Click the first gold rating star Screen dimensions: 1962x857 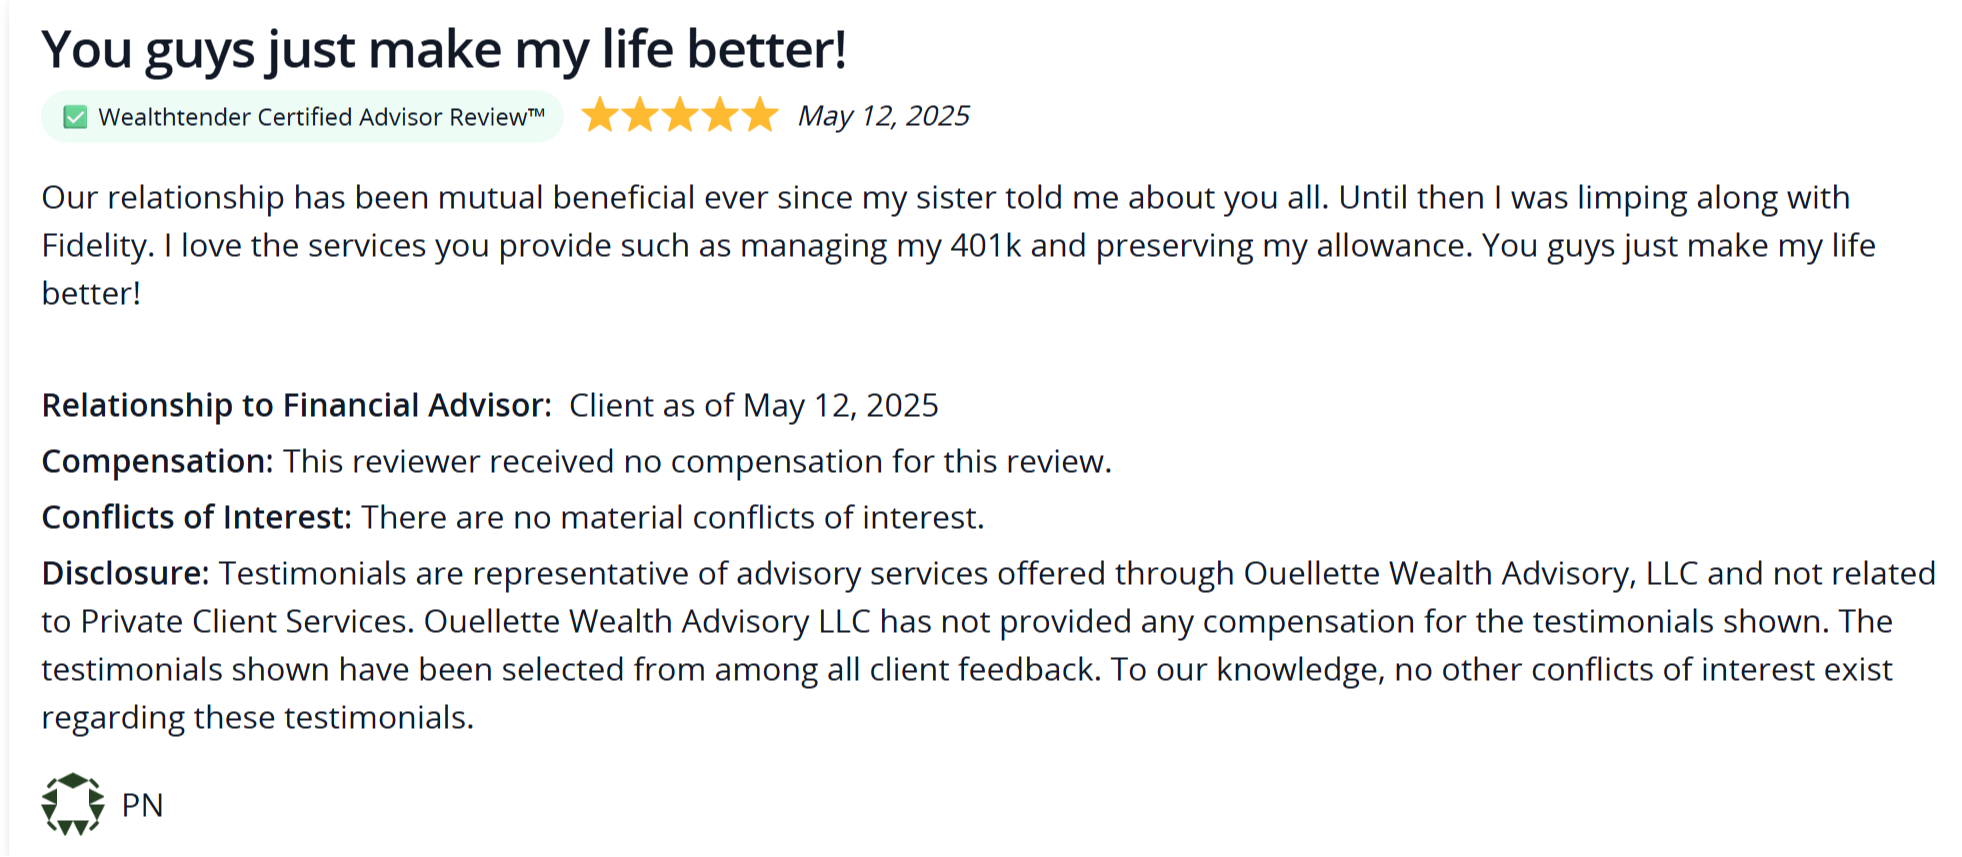(x=600, y=115)
